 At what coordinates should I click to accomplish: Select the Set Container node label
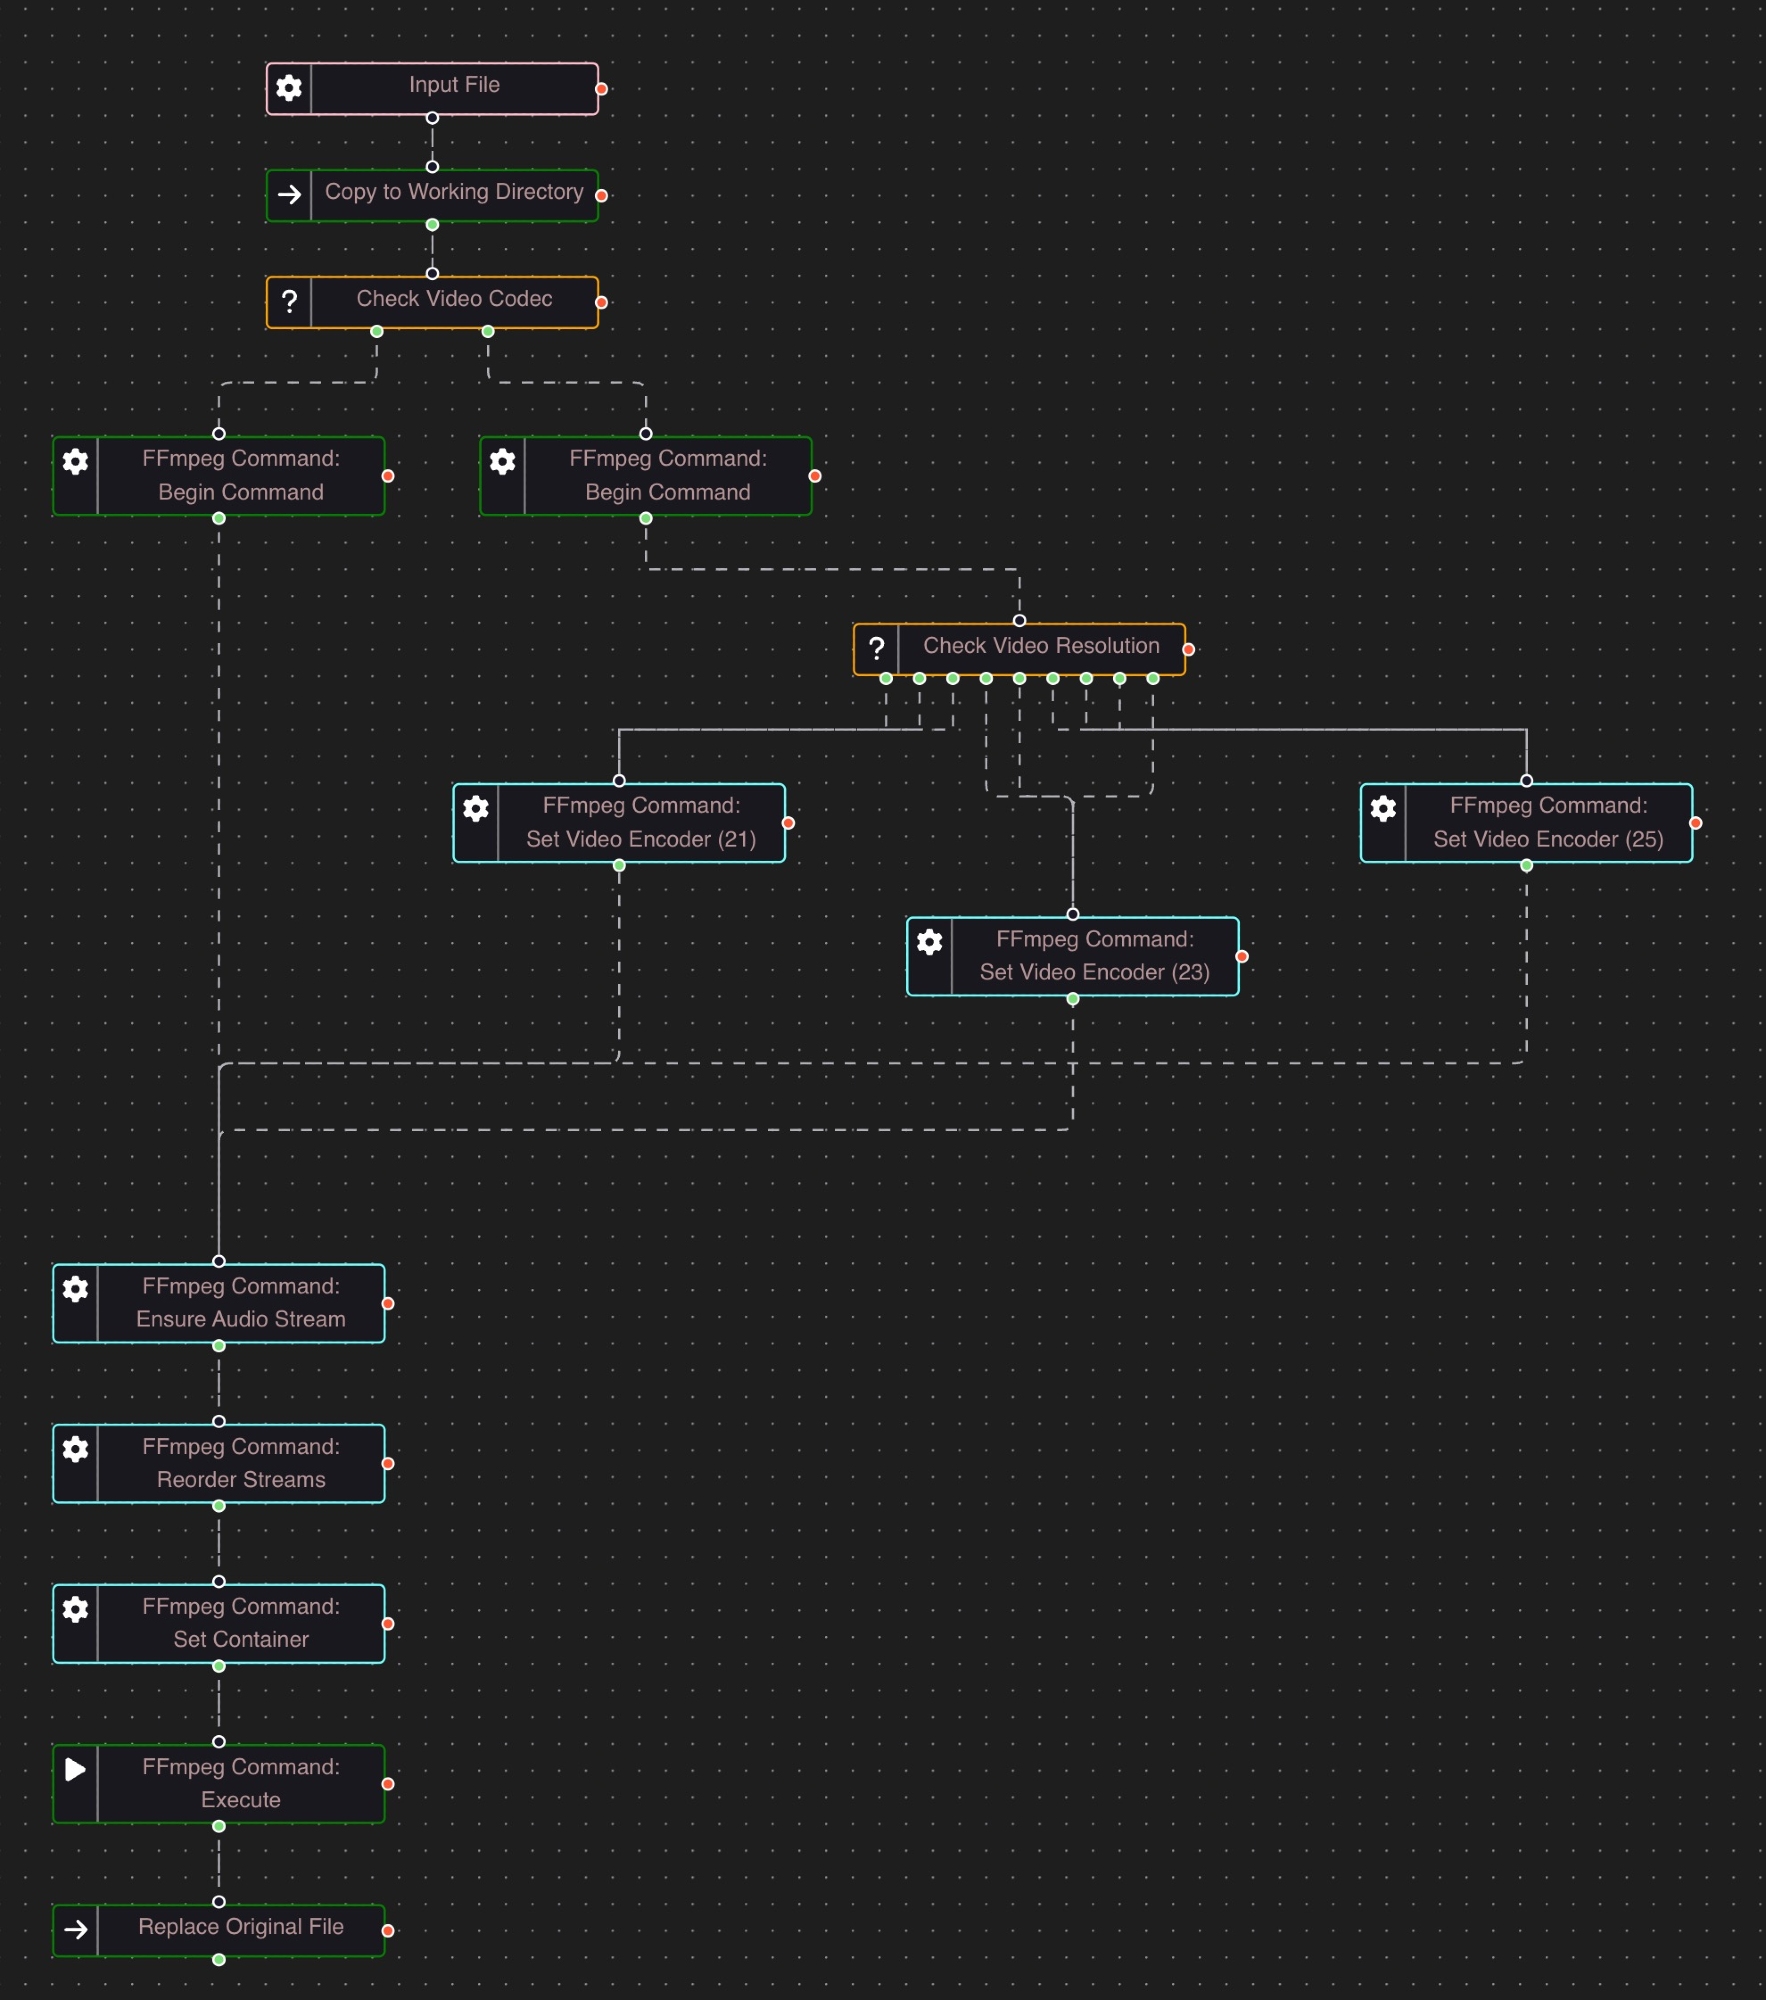[x=241, y=1623]
